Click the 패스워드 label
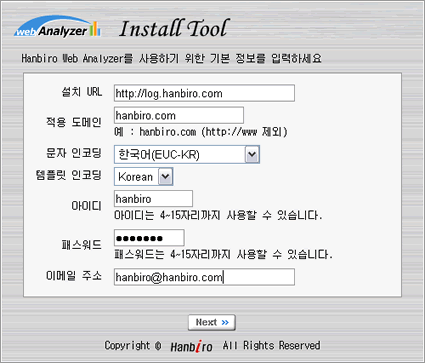 coord(82,245)
